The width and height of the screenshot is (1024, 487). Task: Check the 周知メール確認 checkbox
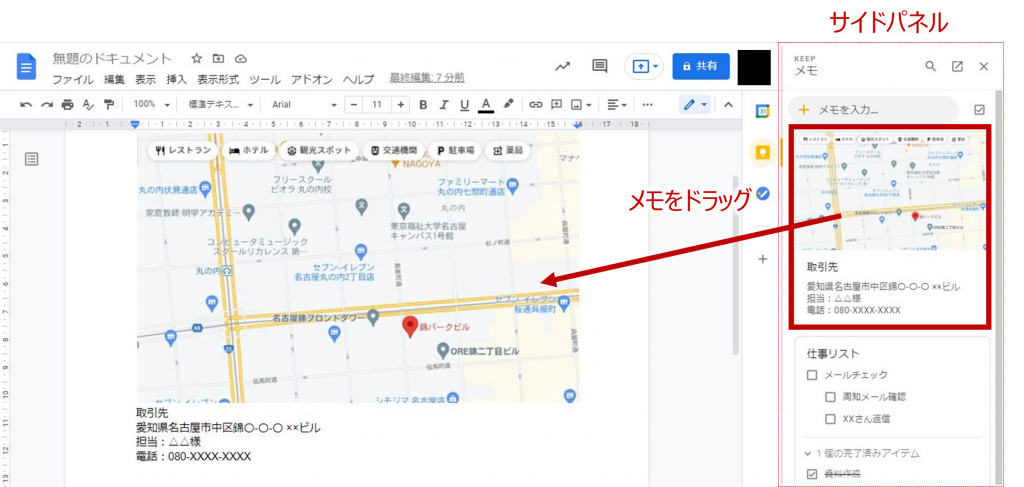830,397
